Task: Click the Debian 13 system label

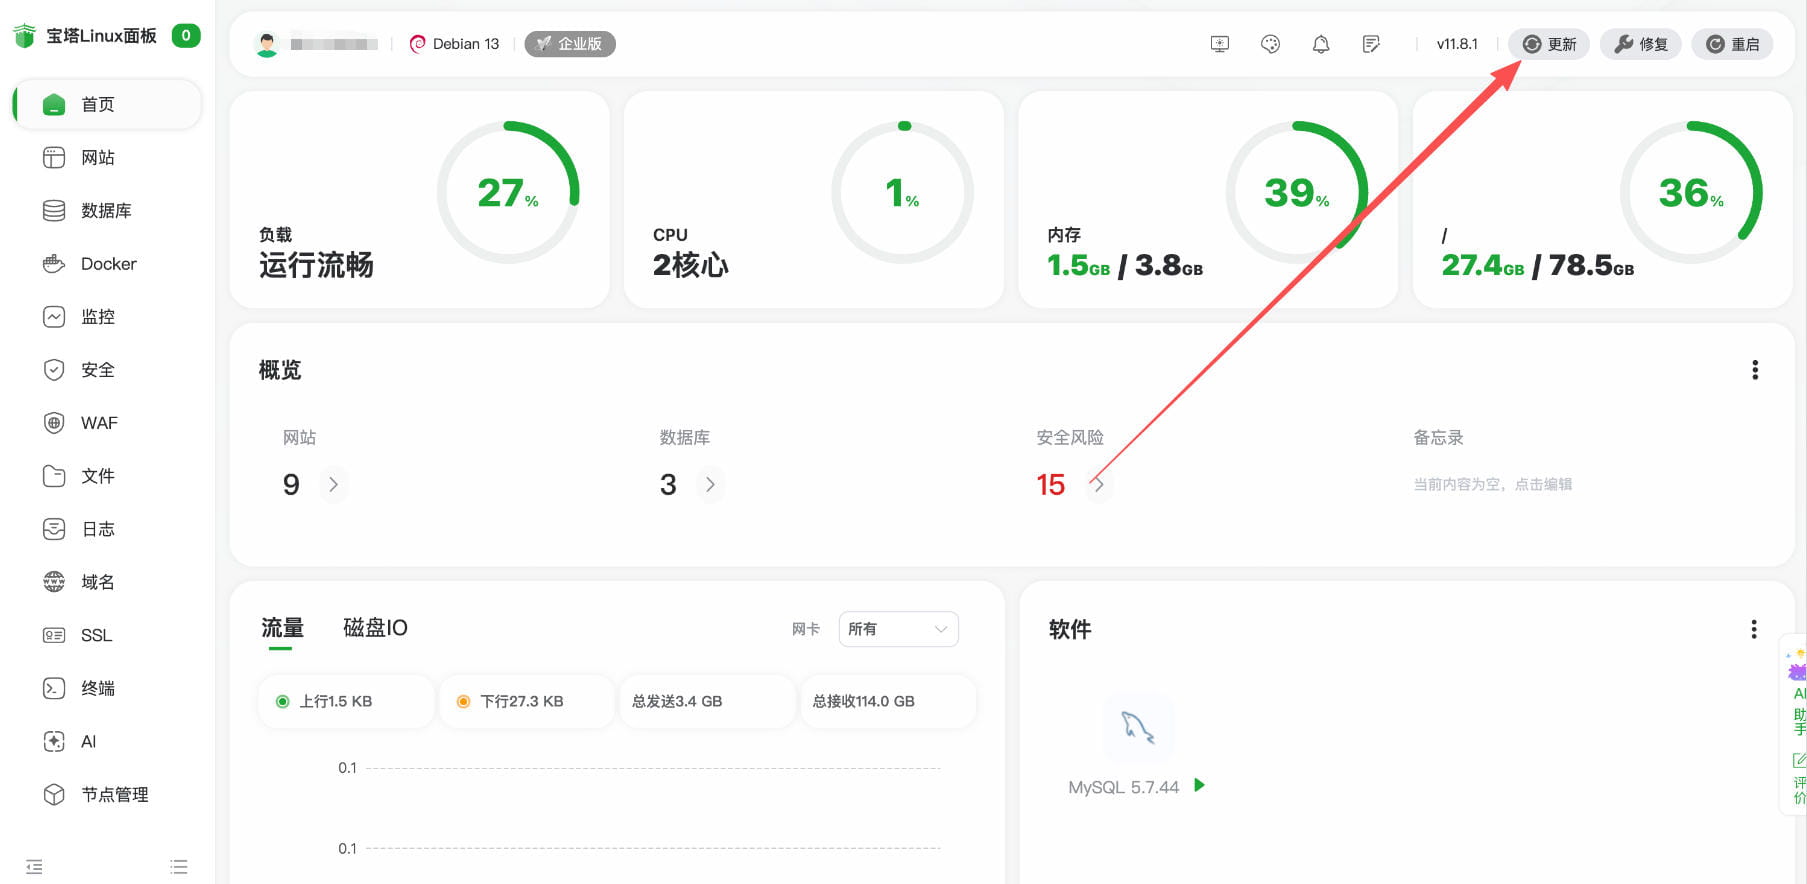Action: pos(454,44)
